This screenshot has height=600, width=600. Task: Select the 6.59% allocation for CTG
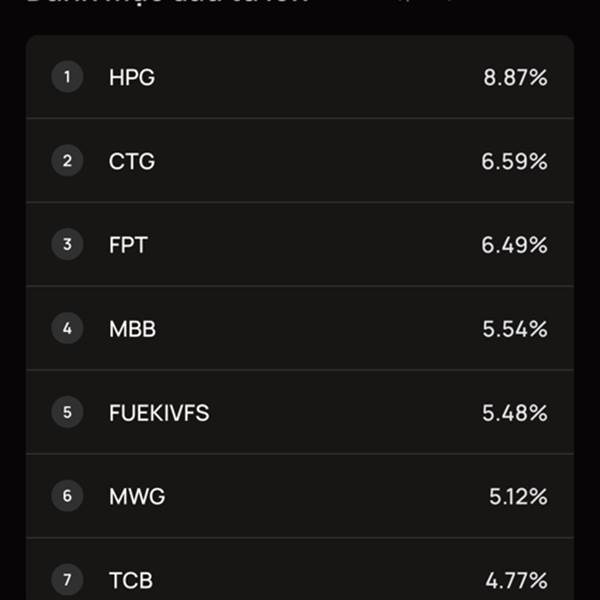pos(515,161)
